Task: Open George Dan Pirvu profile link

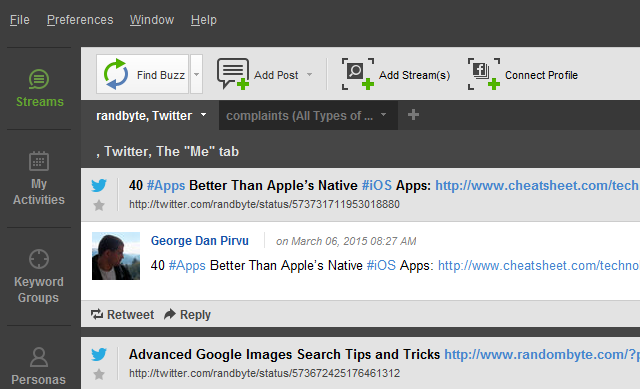Action: point(200,241)
